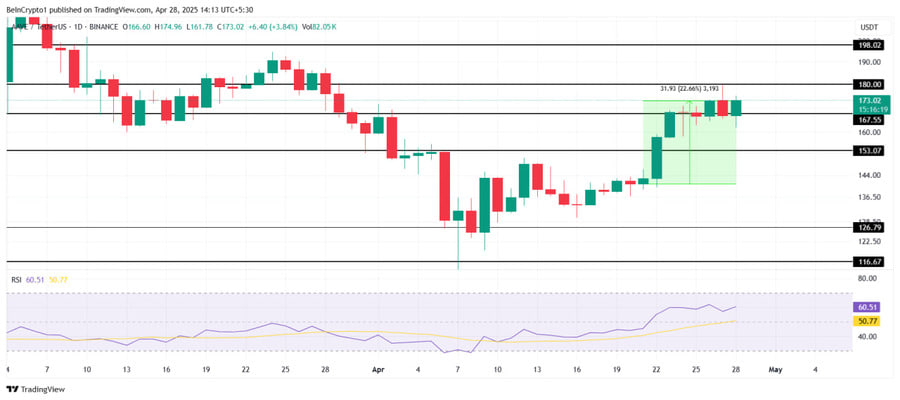The width and height of the screenshot is (900, 400).
Task: Click the 180.00 horizontal line price tag
Action: point(871,84)
